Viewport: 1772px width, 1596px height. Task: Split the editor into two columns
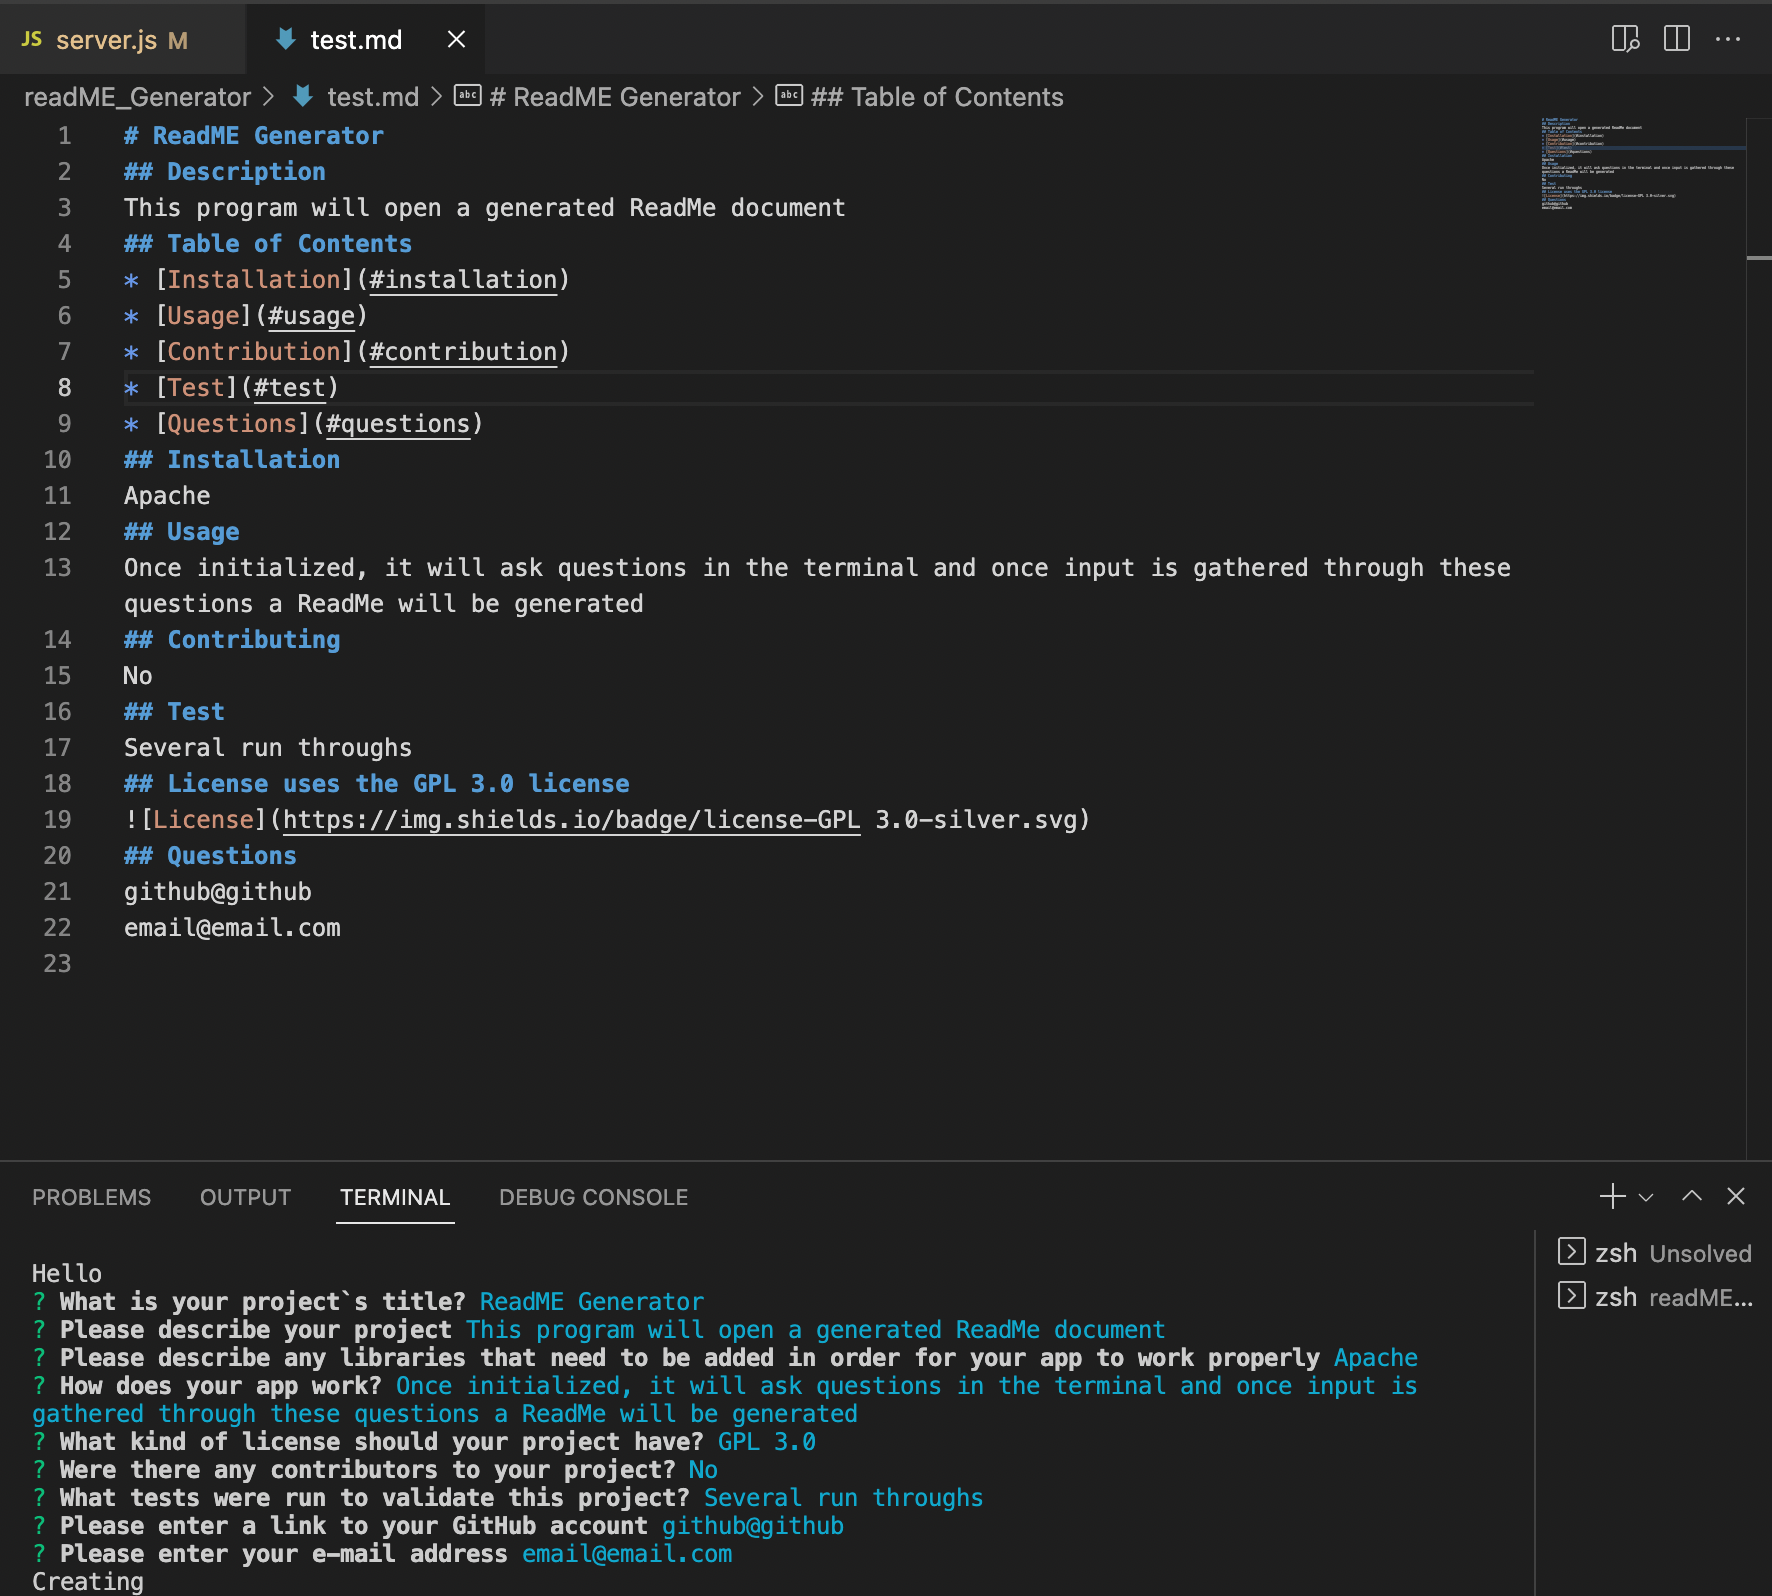click(1676, 39)
